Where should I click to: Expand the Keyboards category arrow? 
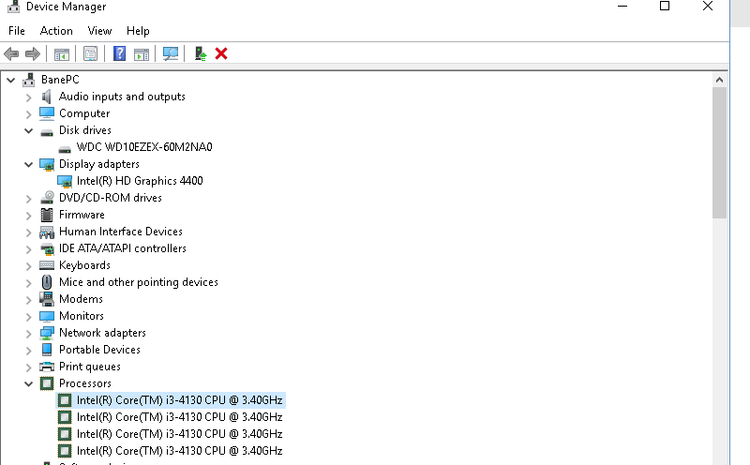point(29,266)
